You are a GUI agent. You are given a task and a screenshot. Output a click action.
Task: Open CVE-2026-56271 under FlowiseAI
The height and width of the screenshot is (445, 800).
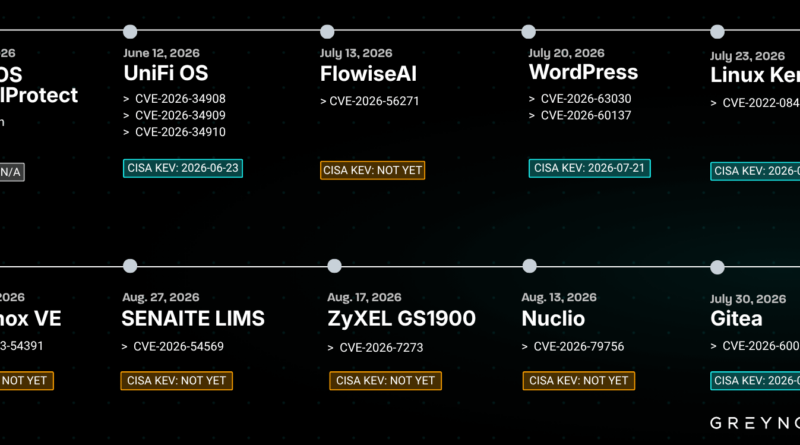[374, 101]
